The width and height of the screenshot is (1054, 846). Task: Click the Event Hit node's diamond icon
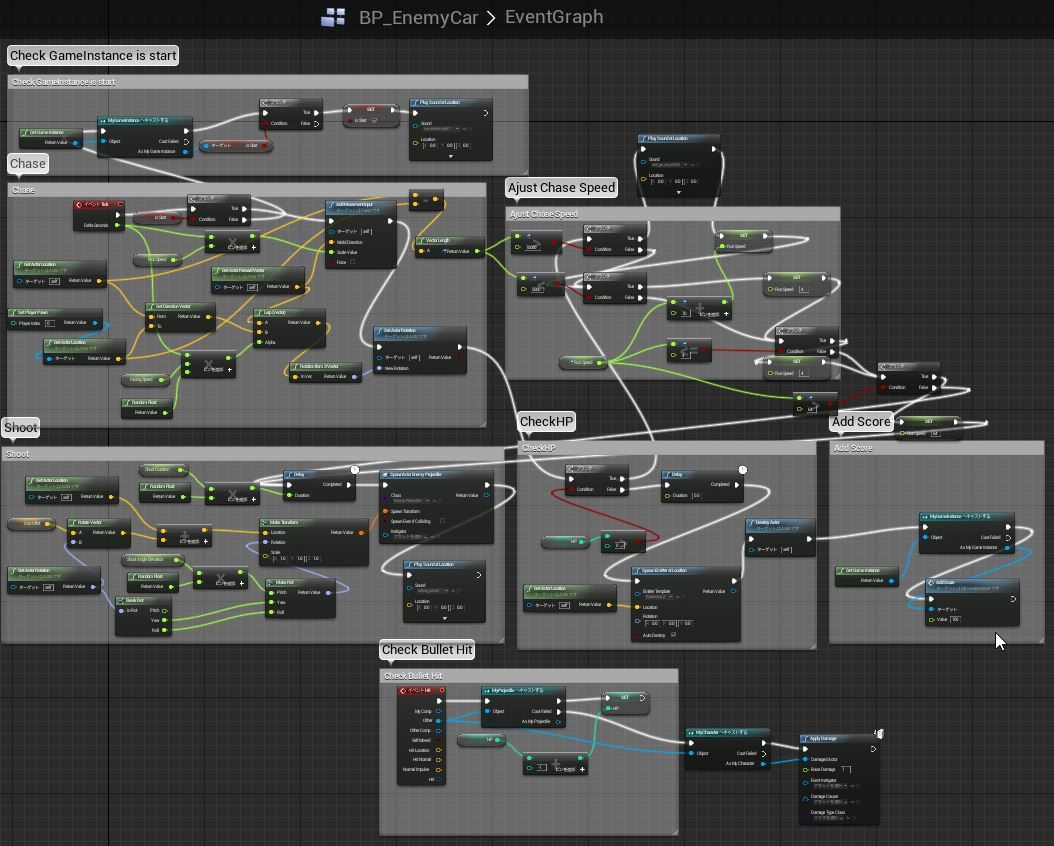click(403, 691)
